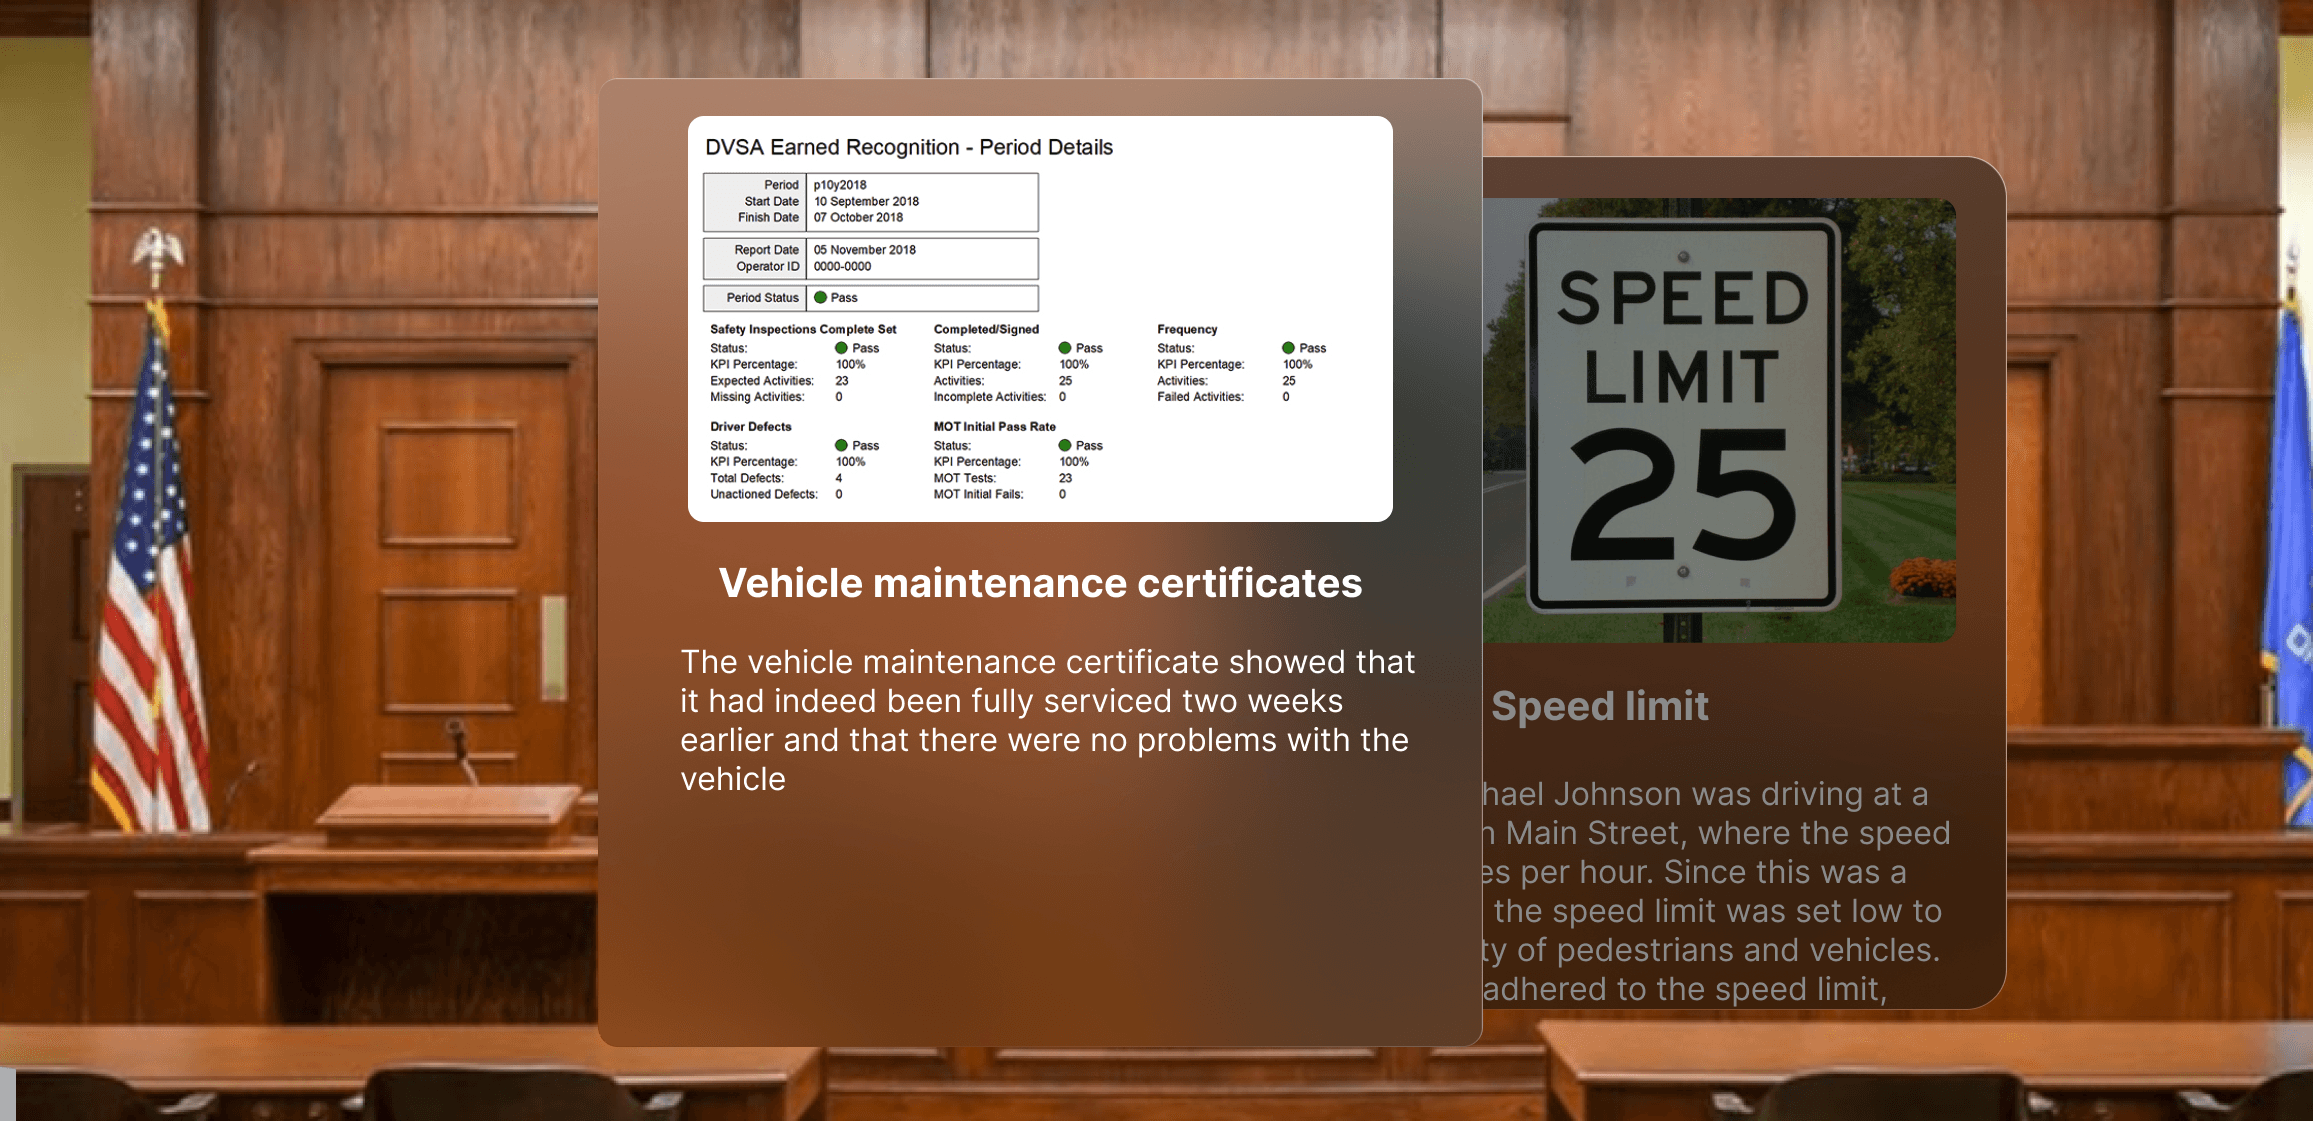Click the Report Date 05 November 2018
2313x1121 pixels.
pyautogui.click(x=864, y=250)
